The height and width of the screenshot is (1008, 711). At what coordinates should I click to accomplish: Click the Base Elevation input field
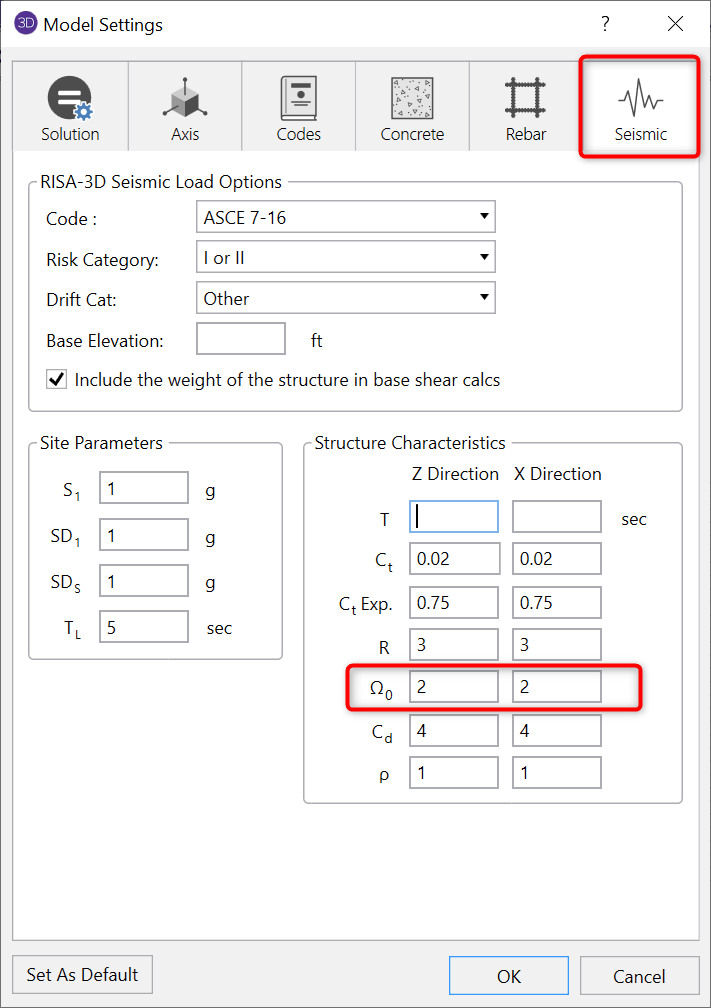[x=241, y=340]
